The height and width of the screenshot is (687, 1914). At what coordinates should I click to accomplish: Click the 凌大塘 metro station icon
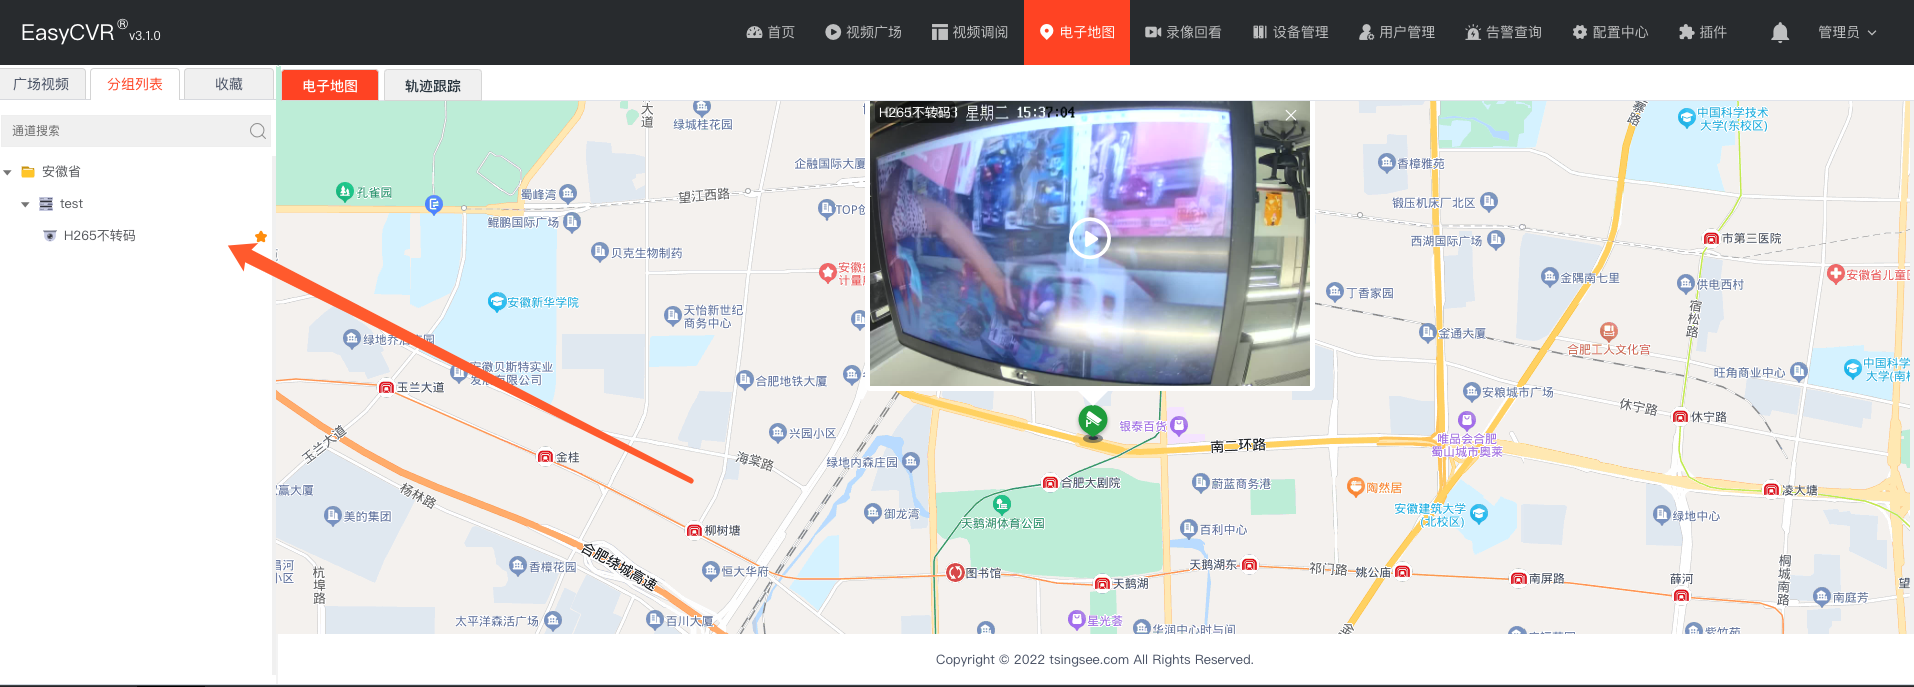(1771, 490)
